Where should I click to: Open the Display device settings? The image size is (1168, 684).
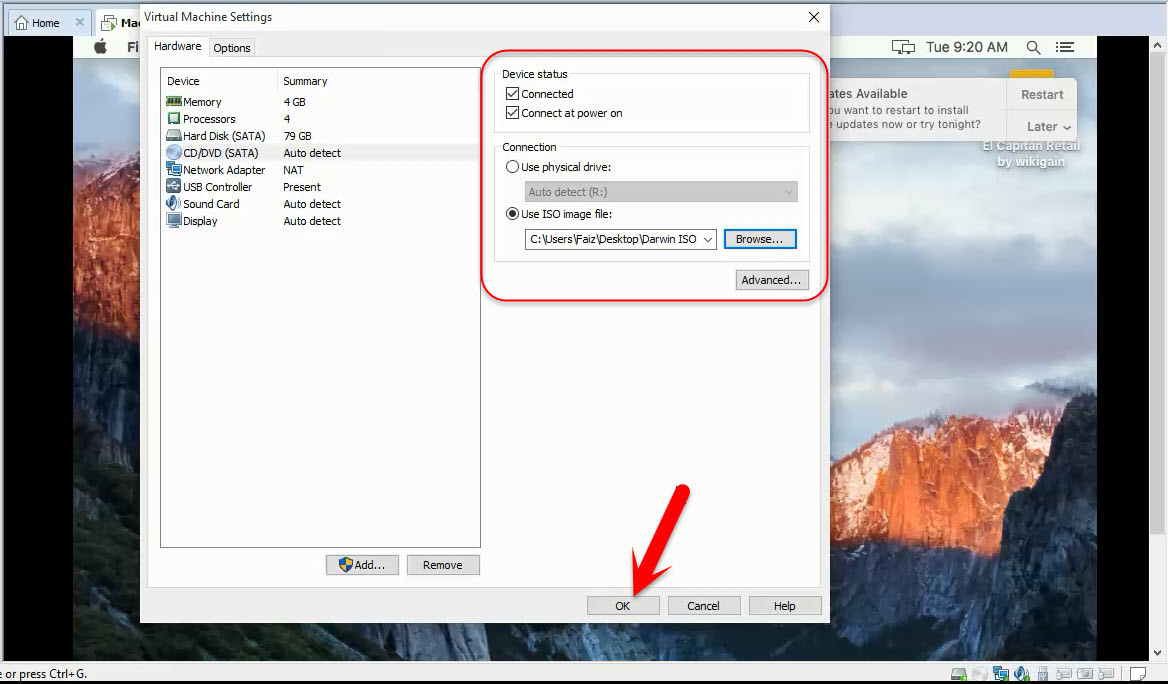pyautogui.click(x=199, y=221)
